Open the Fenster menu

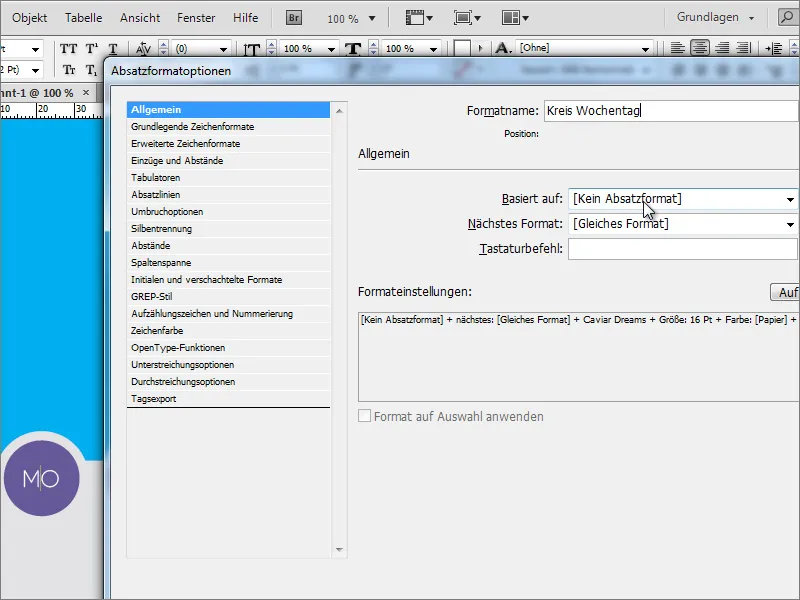(196, 18)
